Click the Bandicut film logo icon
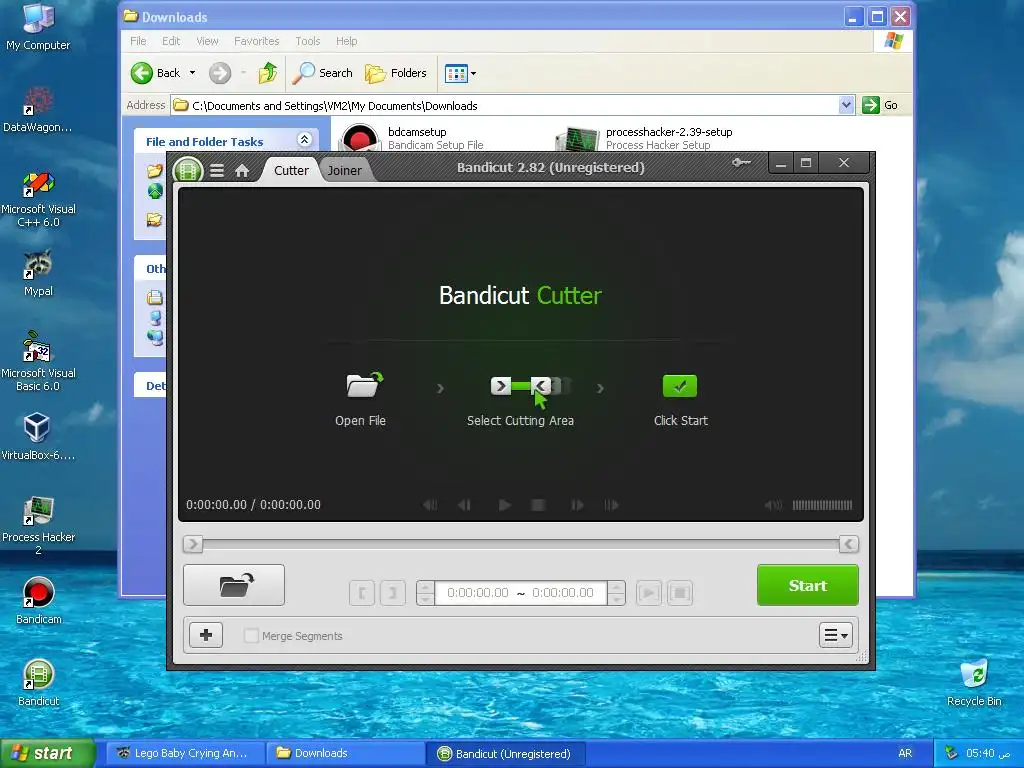Screen dimensions: 1024x768 188,171
